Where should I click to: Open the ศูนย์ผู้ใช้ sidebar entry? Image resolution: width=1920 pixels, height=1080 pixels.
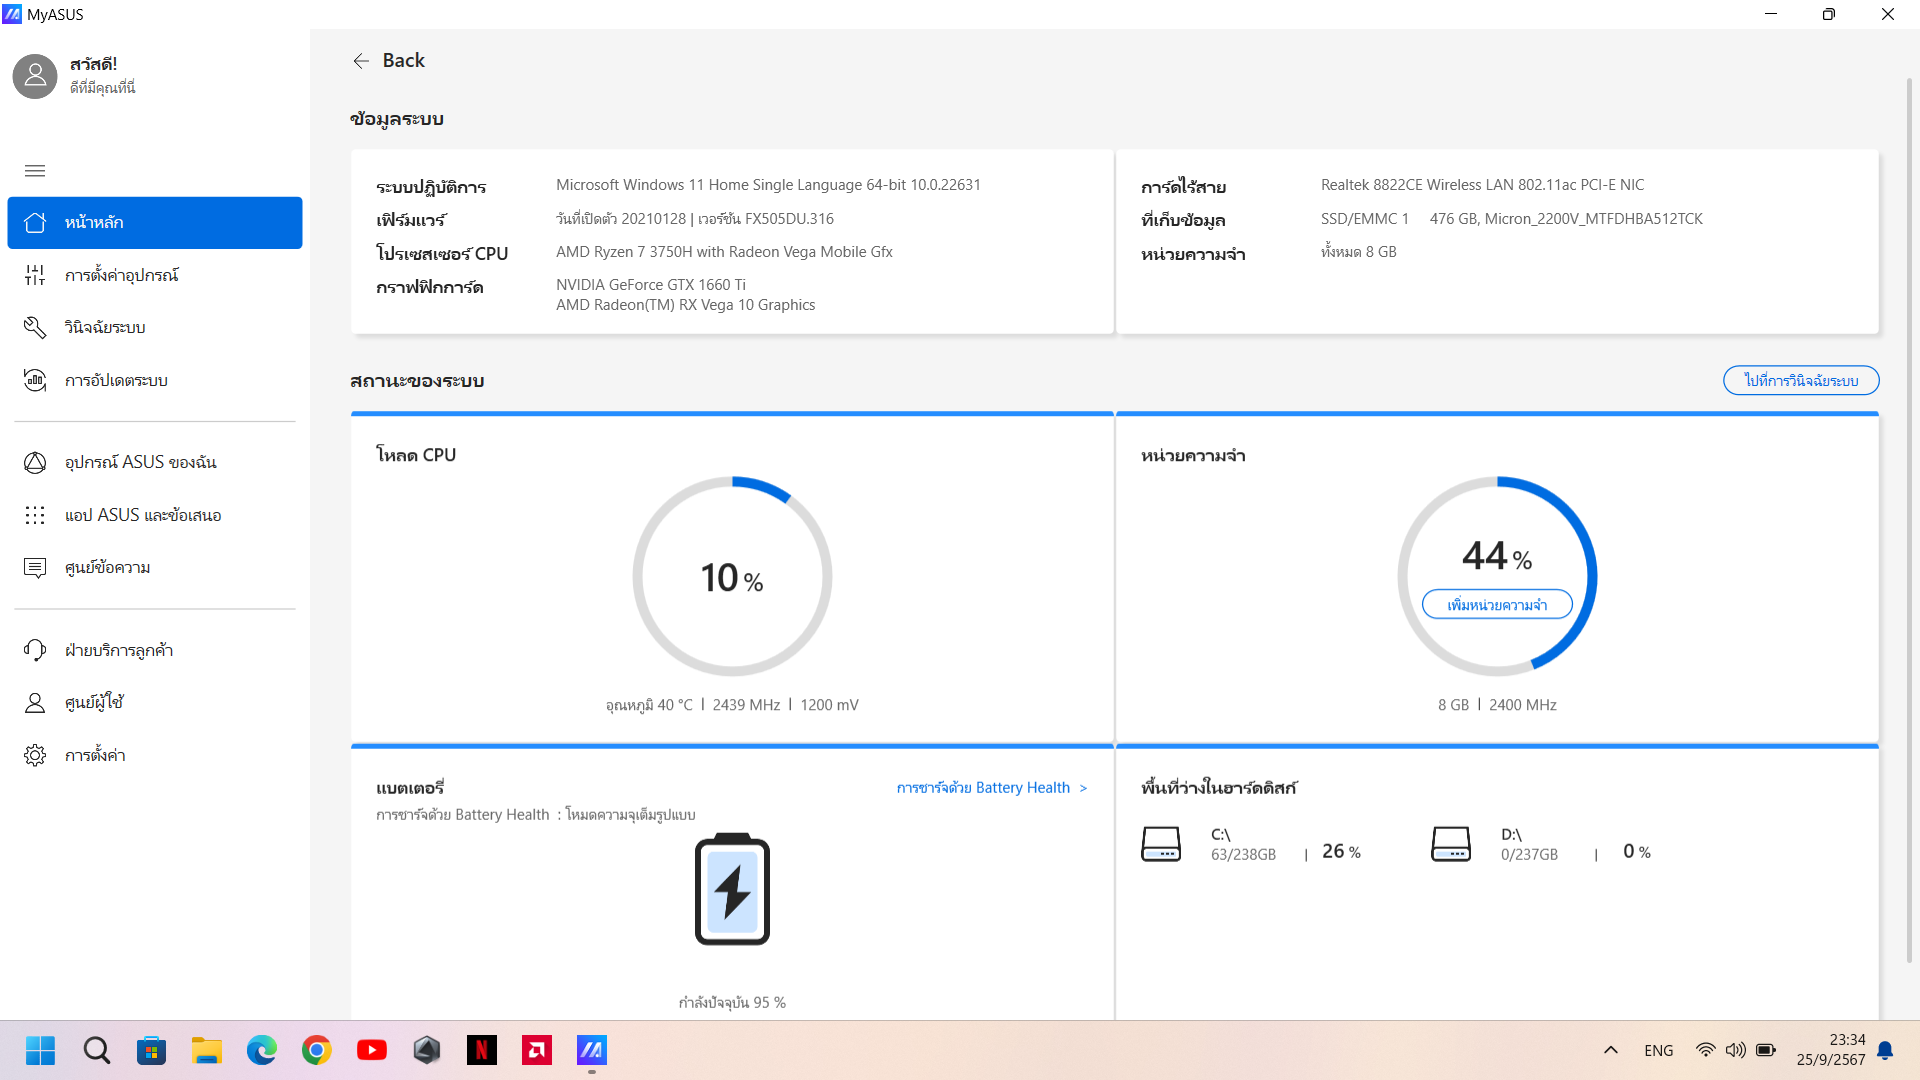click(x=155, y=702)
